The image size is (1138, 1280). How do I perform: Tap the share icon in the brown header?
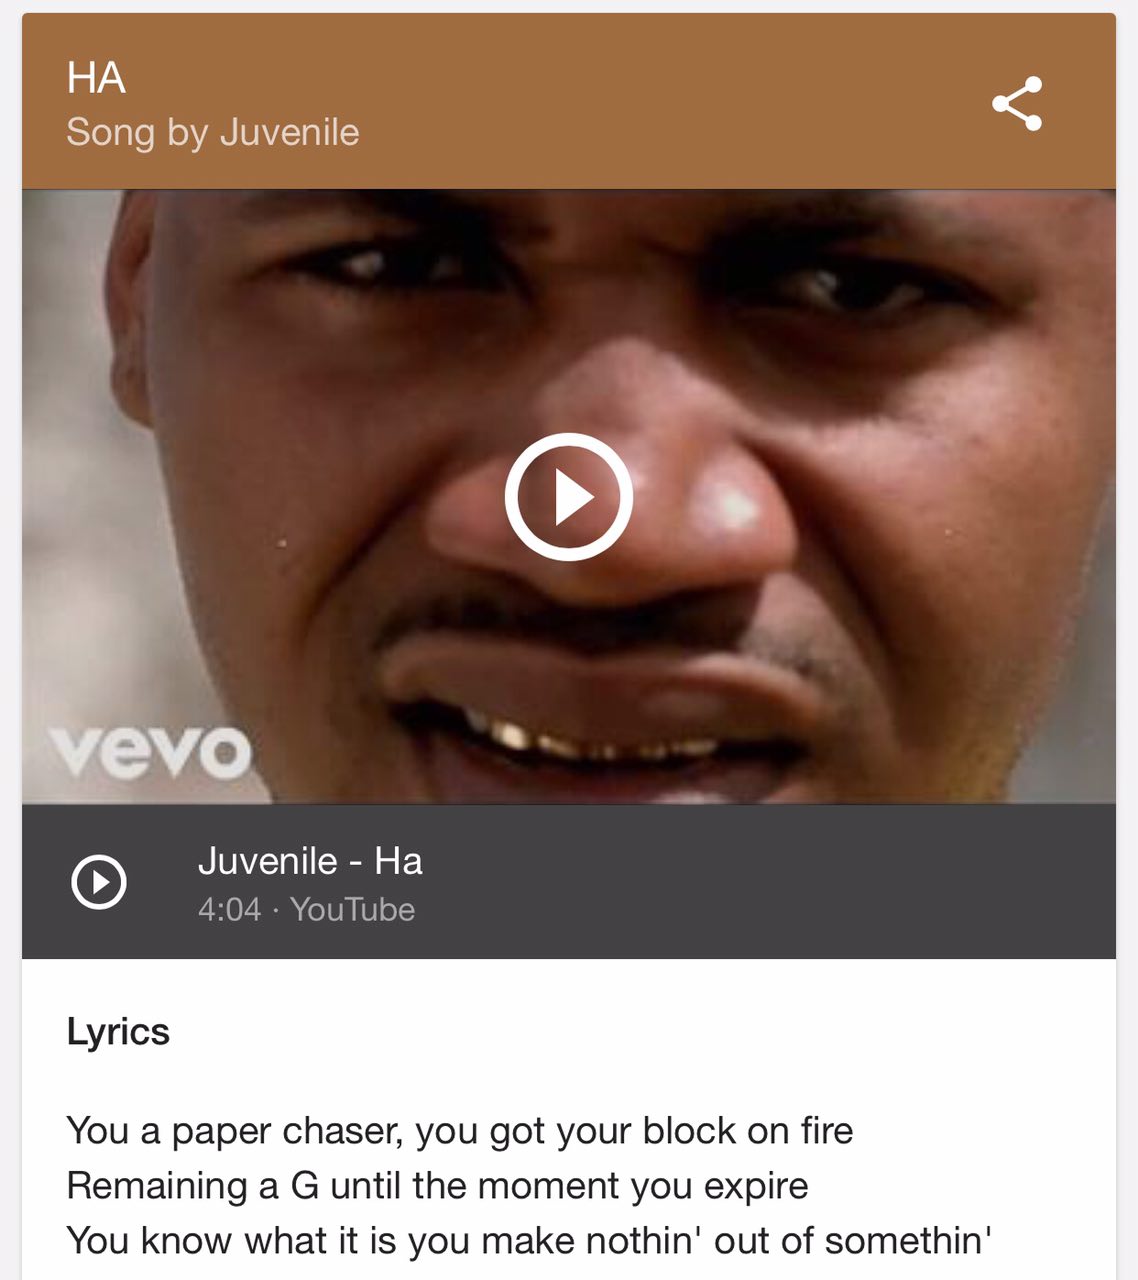pyautogui.click(x=1017, y=103)
